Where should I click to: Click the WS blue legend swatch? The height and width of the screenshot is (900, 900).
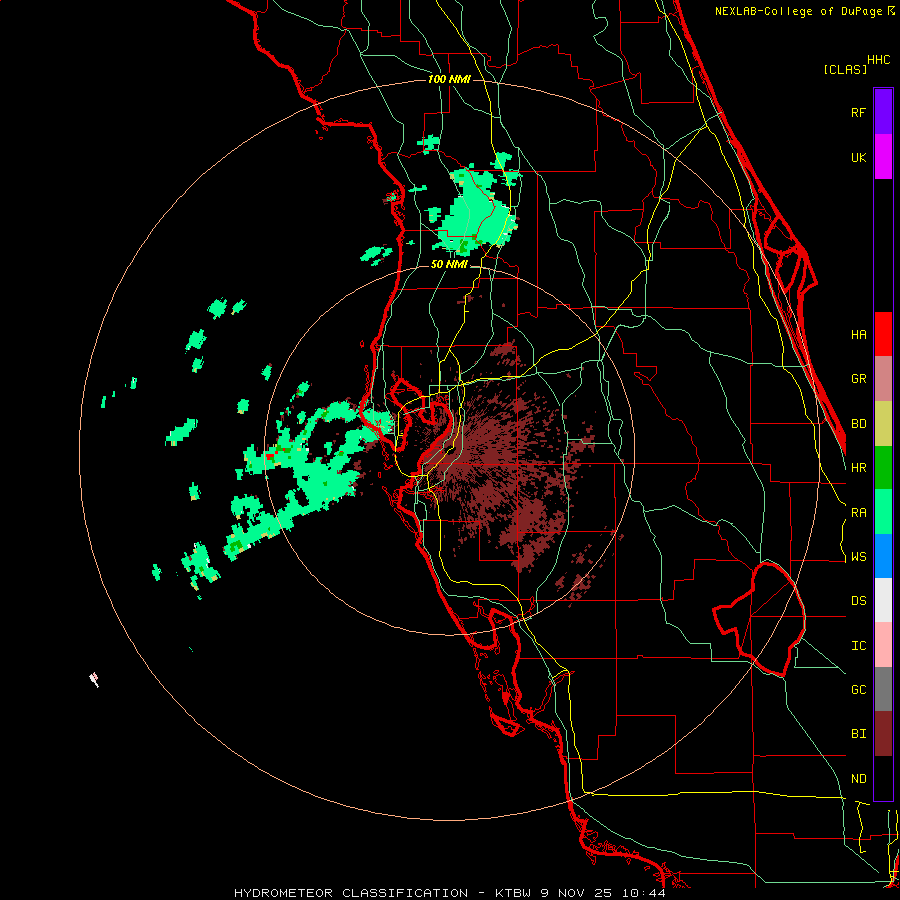883,556
